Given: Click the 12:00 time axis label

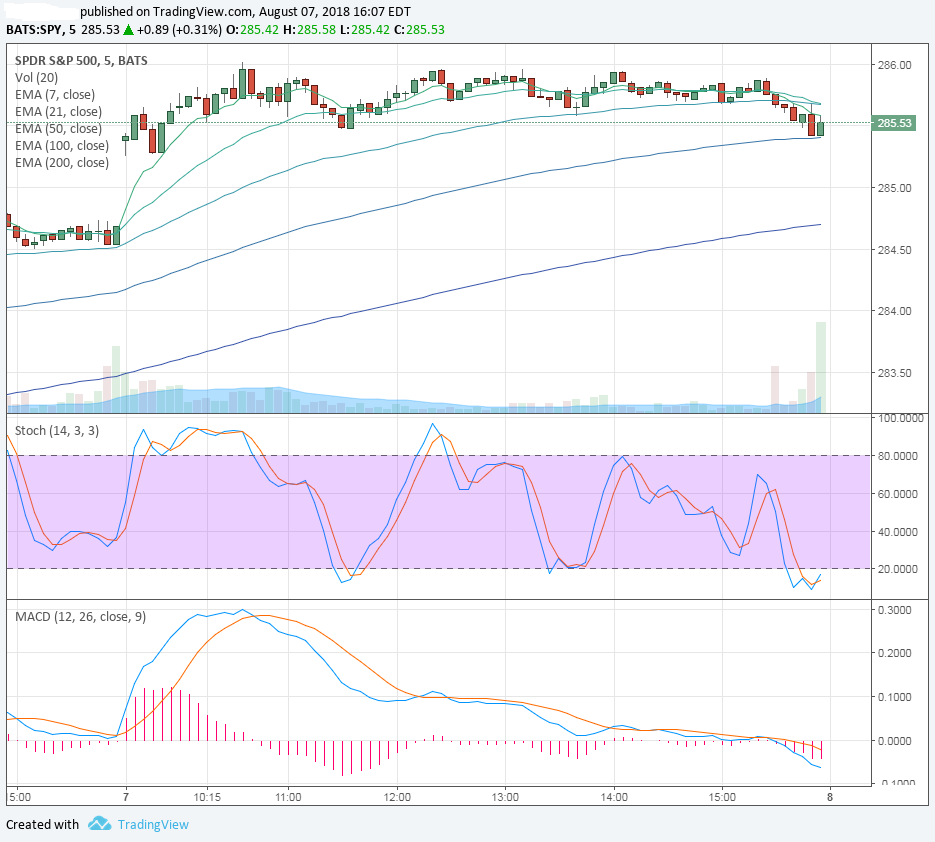Looking at the screenshot, I should [x=397, y=797].
